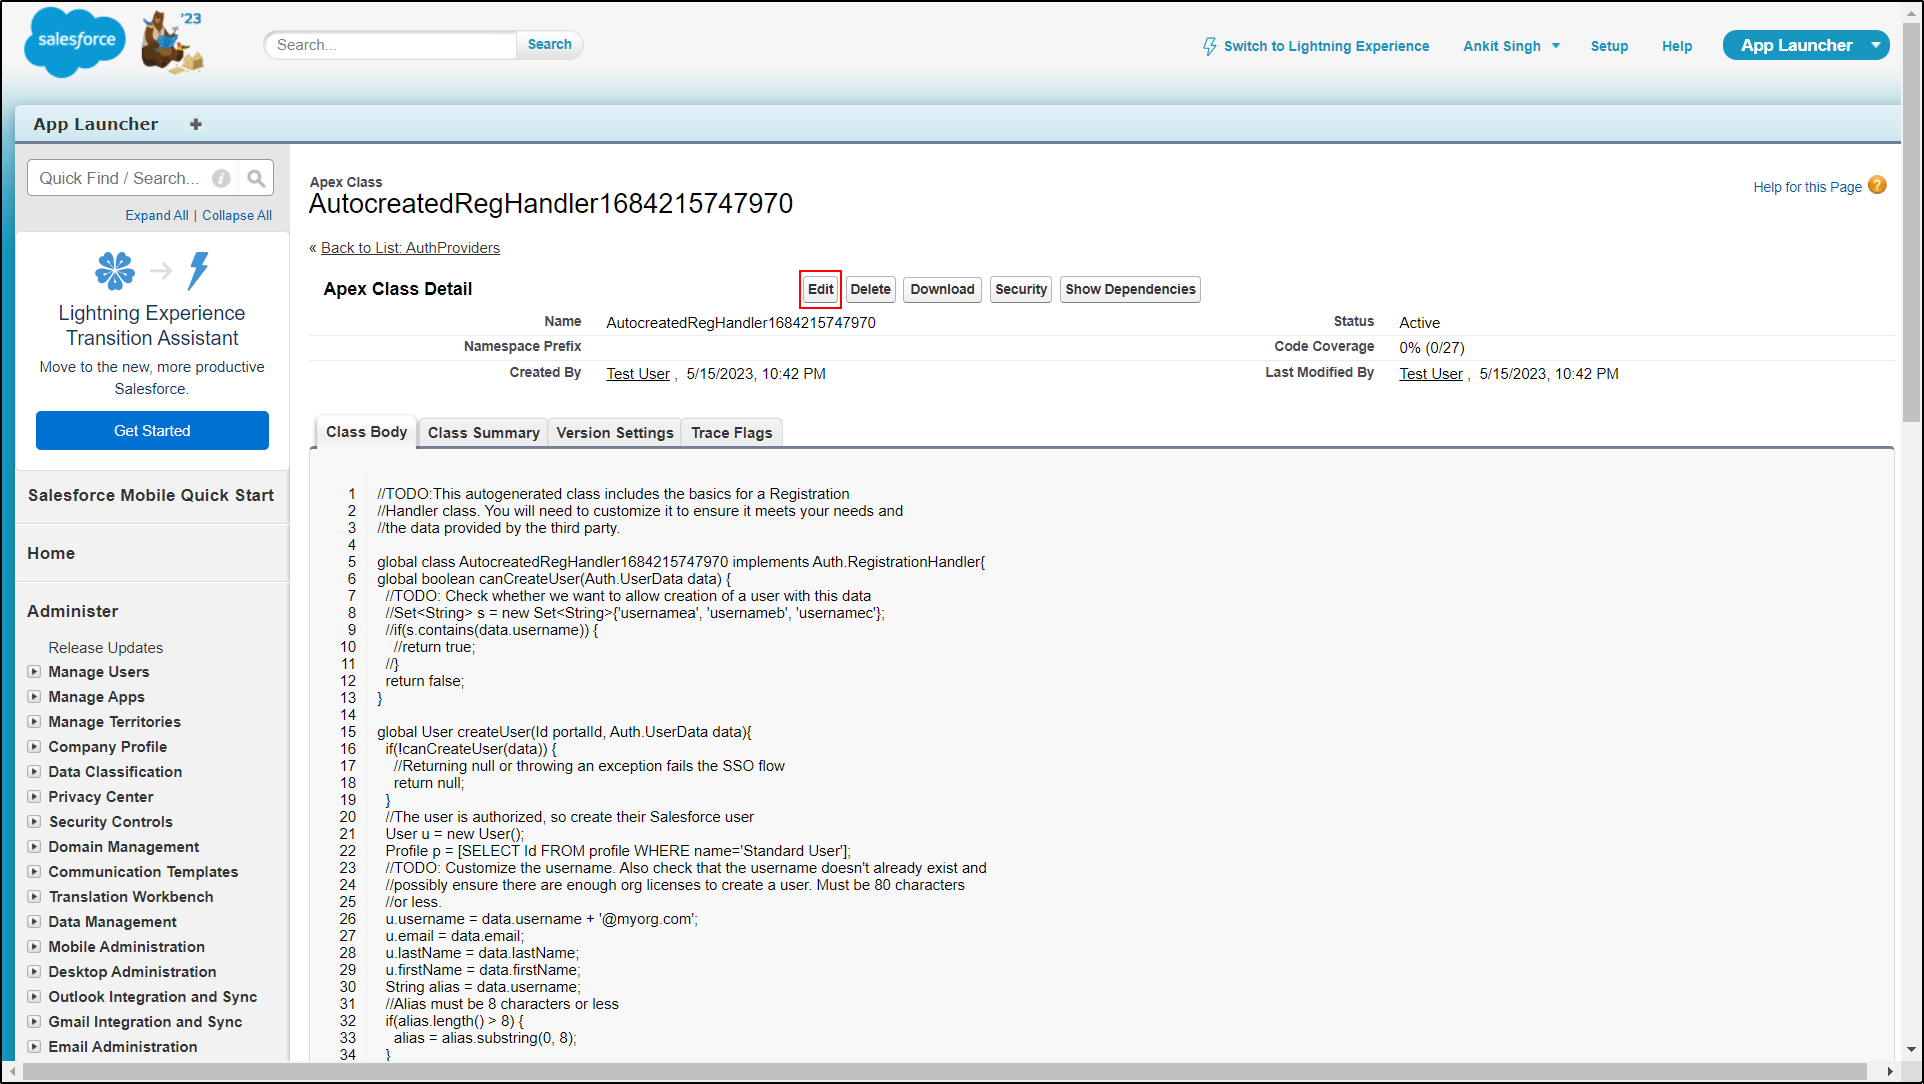Click the Help for this Page question icon
1924x1084 pixels.
point(1877,186)
